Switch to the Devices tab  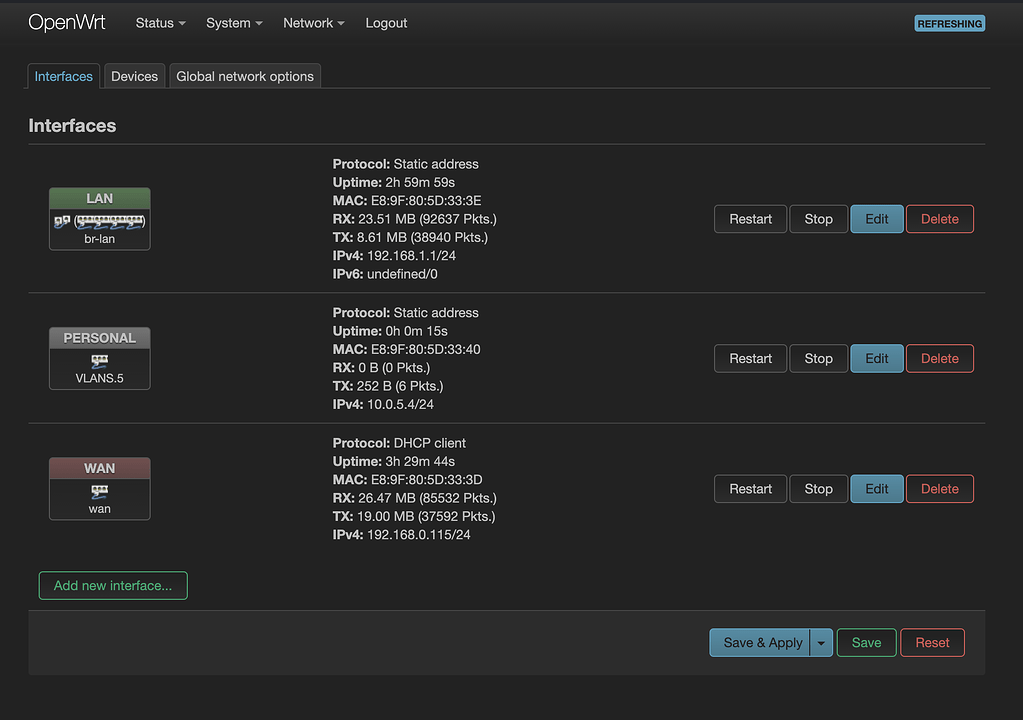[135, 76]
